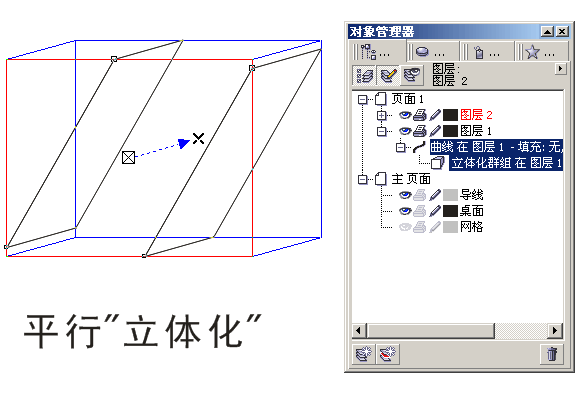Switch to the star icon docker tab
The width and height of the screenshot is (578, 407).
click(x=541, y=52)
